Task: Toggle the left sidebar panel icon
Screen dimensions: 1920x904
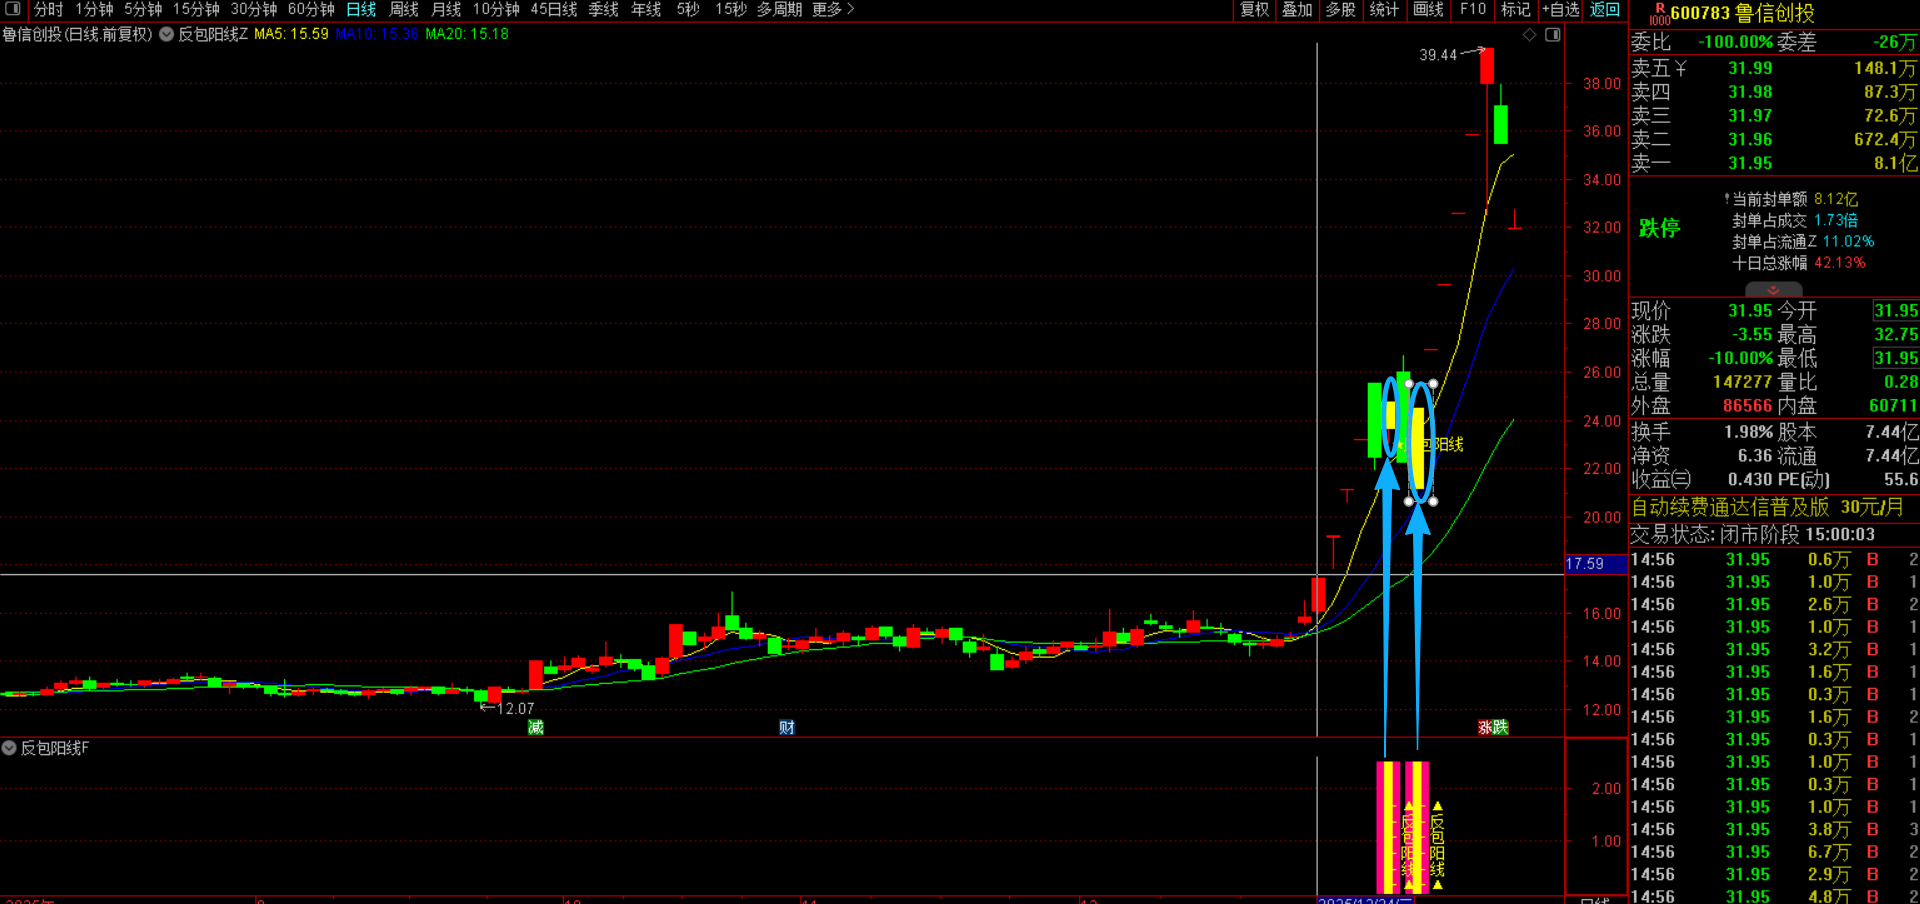Action: click(13, 9)
